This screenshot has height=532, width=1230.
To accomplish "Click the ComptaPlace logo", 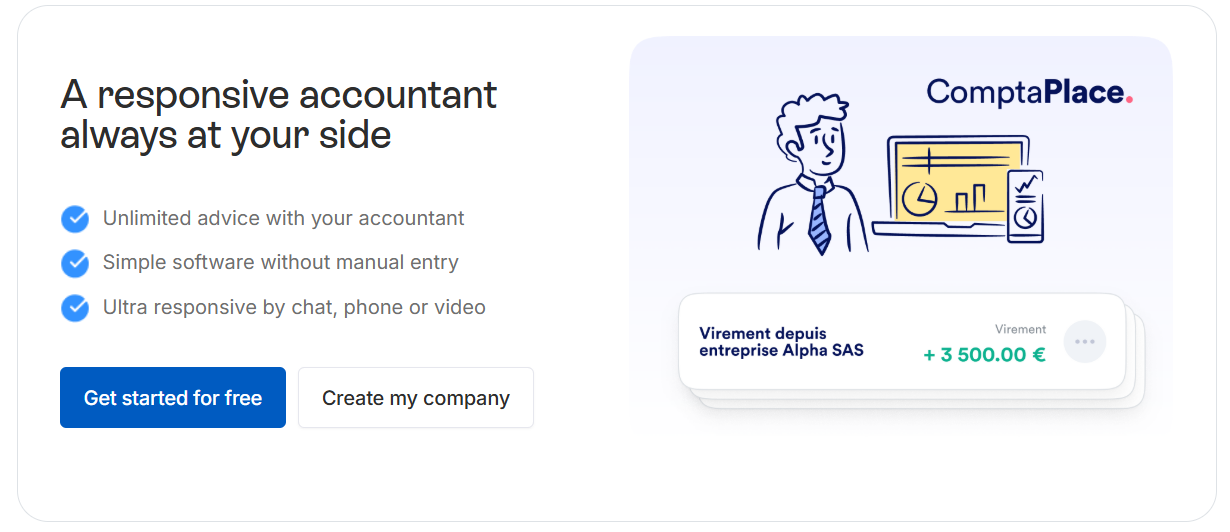I will pyautogui.click(x=1029, y=93).
